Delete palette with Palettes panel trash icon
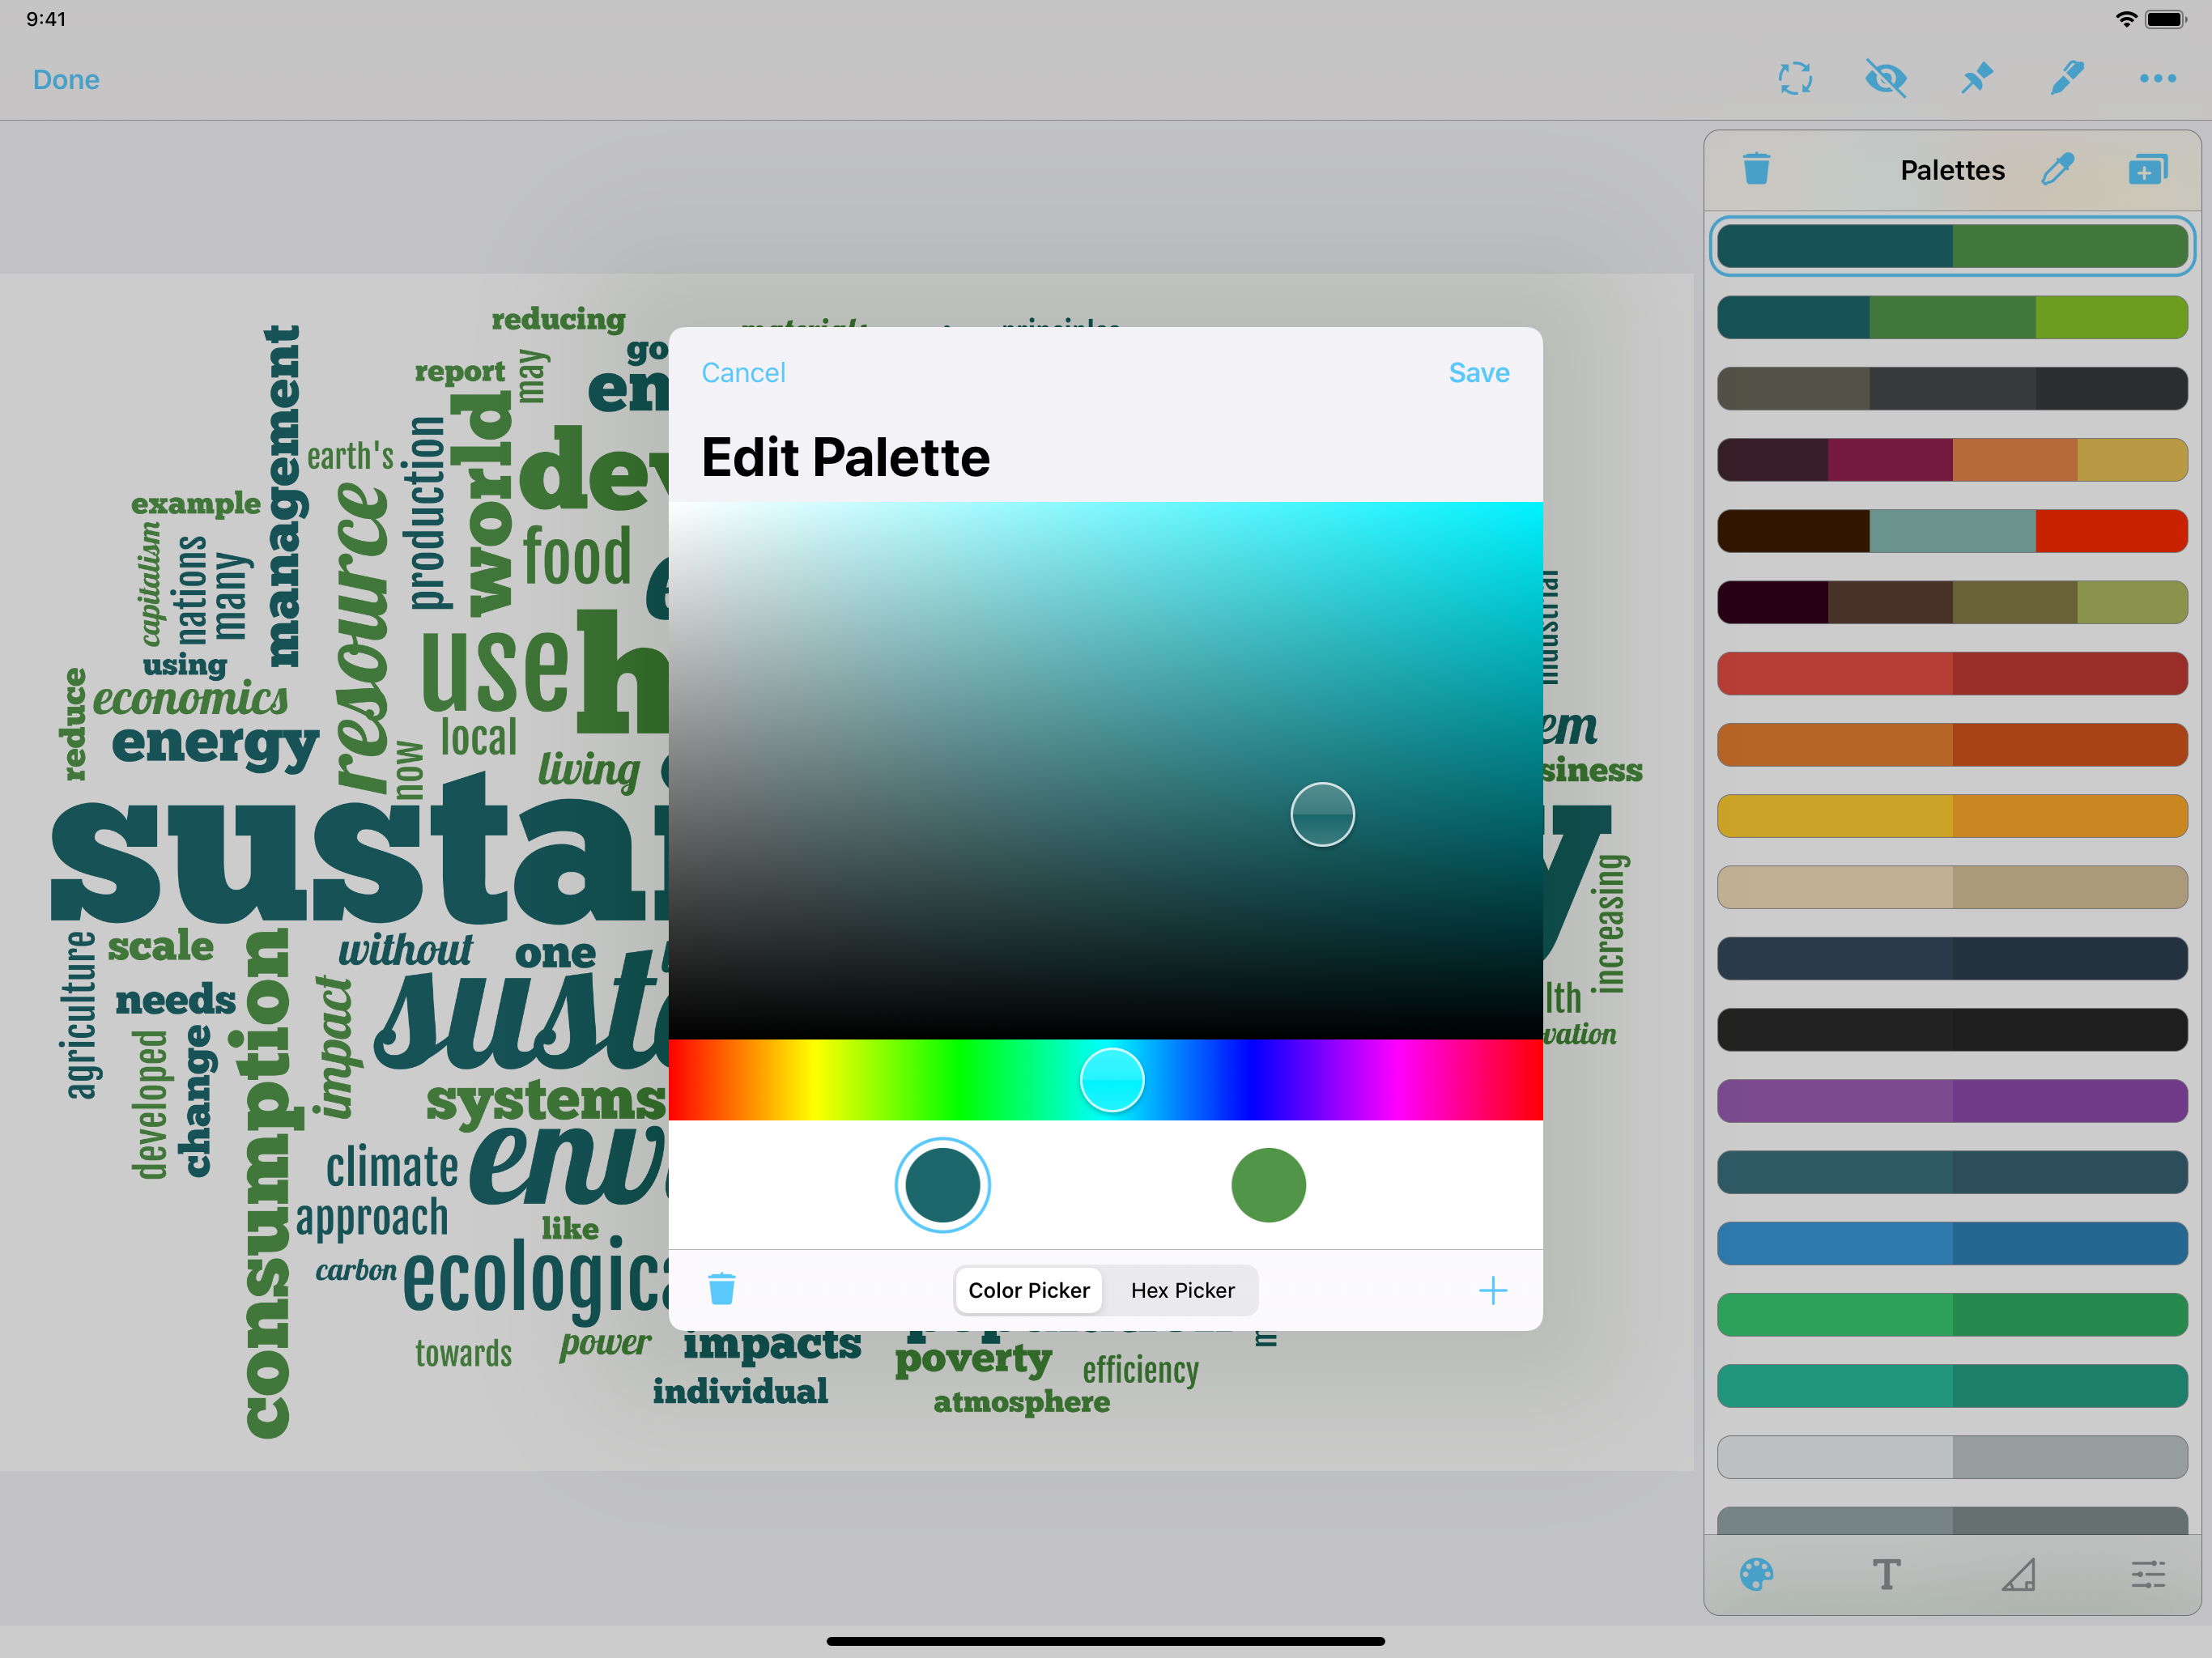This screenshot has height=1658, width=2212. click(1756, 169)
